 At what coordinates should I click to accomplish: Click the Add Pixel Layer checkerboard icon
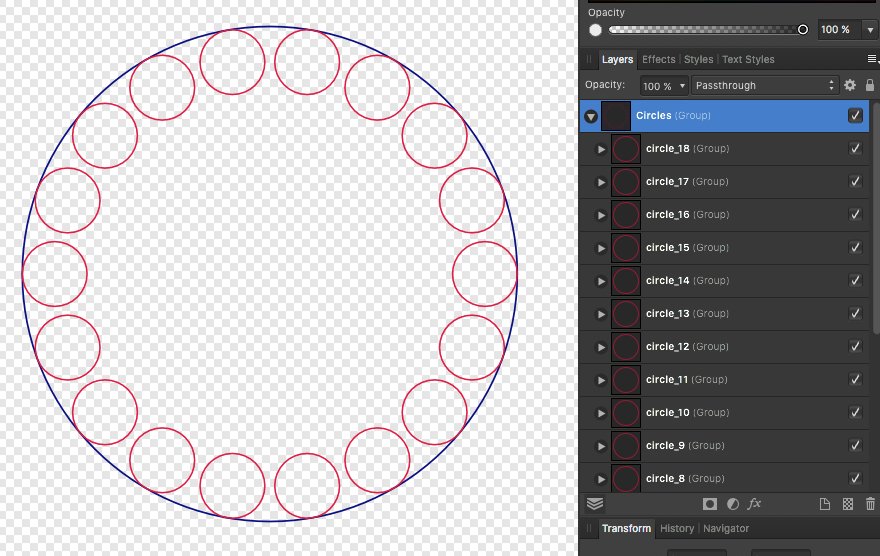848,504
